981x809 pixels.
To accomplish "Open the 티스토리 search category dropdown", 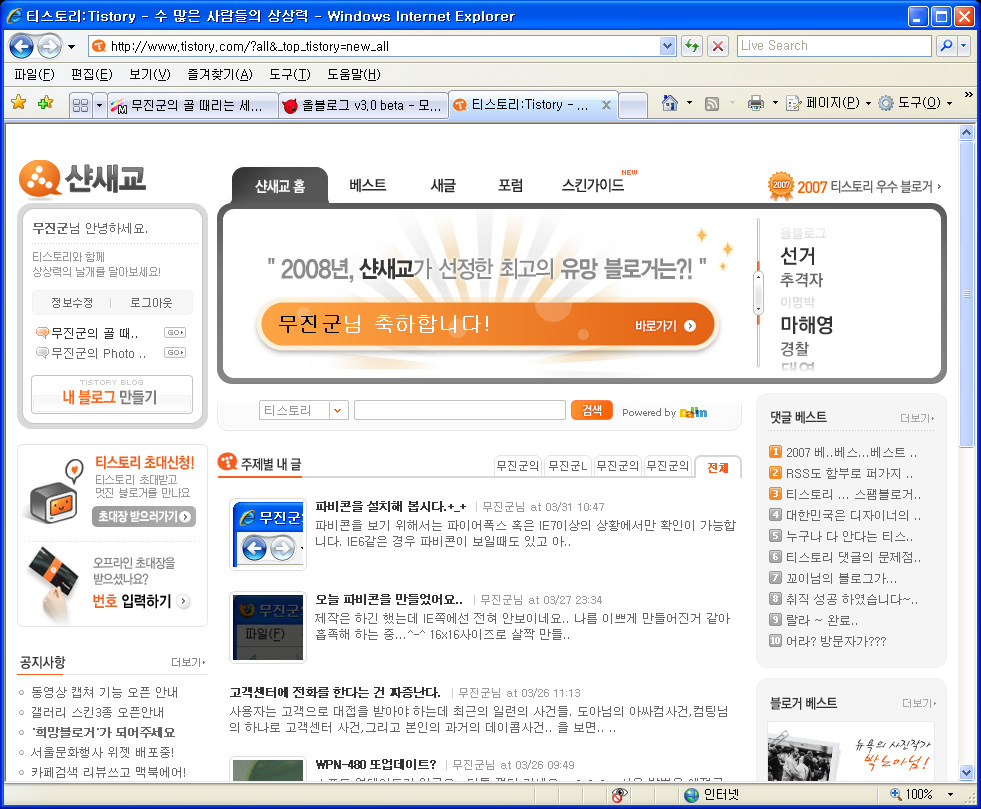I will point(303,410).
